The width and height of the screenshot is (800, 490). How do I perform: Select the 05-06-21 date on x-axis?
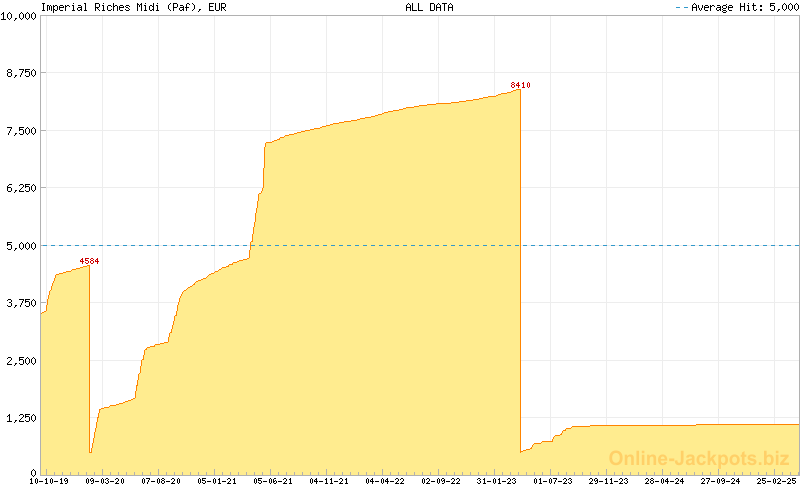click(273, 481)
